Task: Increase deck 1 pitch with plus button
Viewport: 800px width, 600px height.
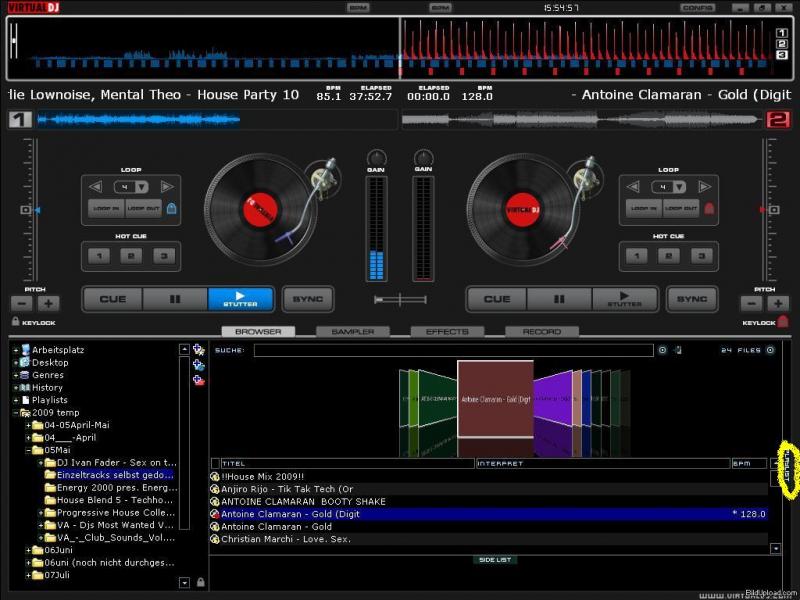Action: pyautogui.click(x=48, y=304)
